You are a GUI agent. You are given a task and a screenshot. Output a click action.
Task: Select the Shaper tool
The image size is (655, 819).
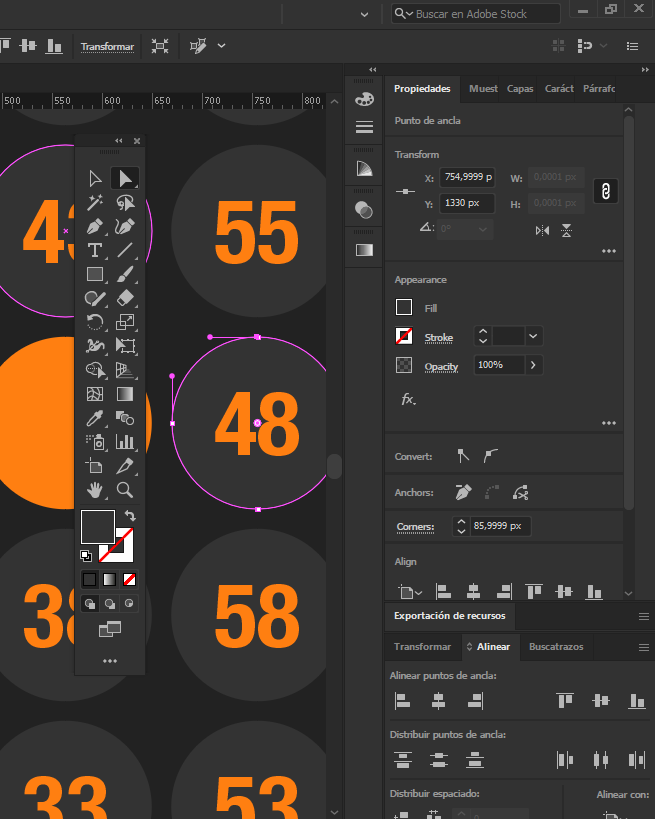(x=95, y=298)
